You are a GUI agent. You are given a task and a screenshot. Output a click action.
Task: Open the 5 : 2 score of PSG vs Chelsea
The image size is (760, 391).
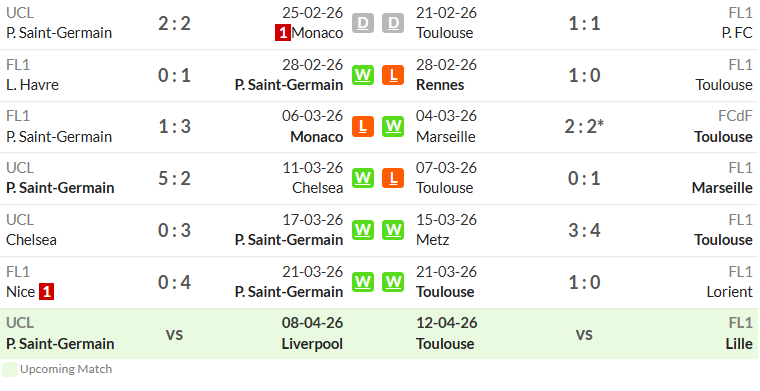174,178
